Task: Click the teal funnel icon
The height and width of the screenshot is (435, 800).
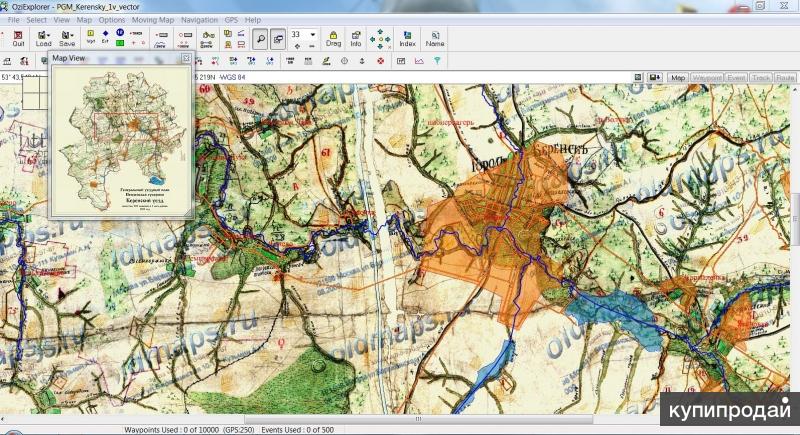Action: coord(437,61)
